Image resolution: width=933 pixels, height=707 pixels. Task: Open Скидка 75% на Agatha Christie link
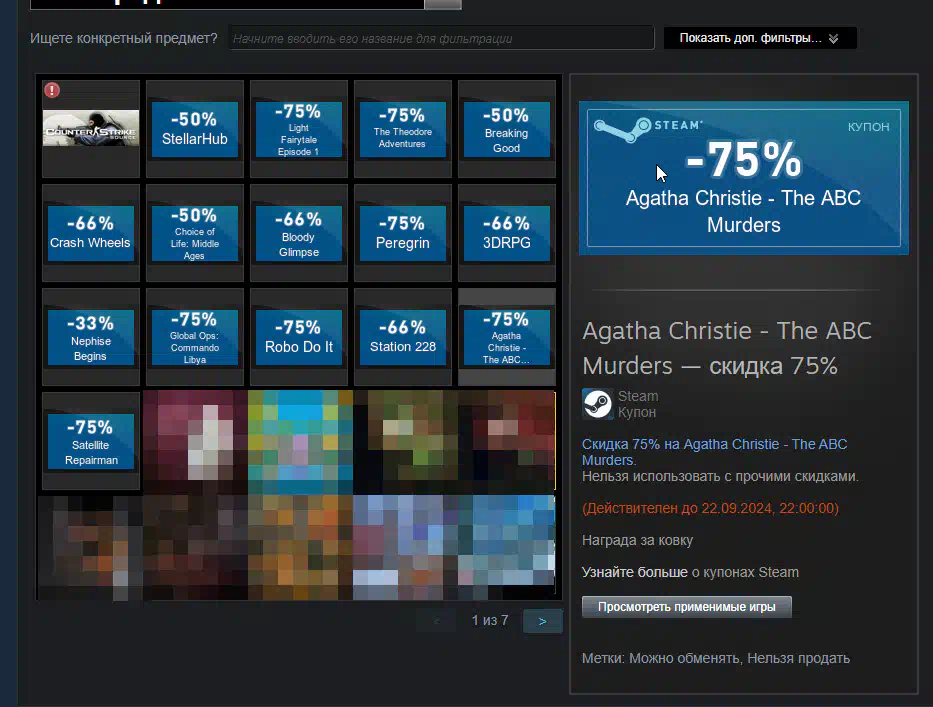pyautogui.click(x=714, y=452)
